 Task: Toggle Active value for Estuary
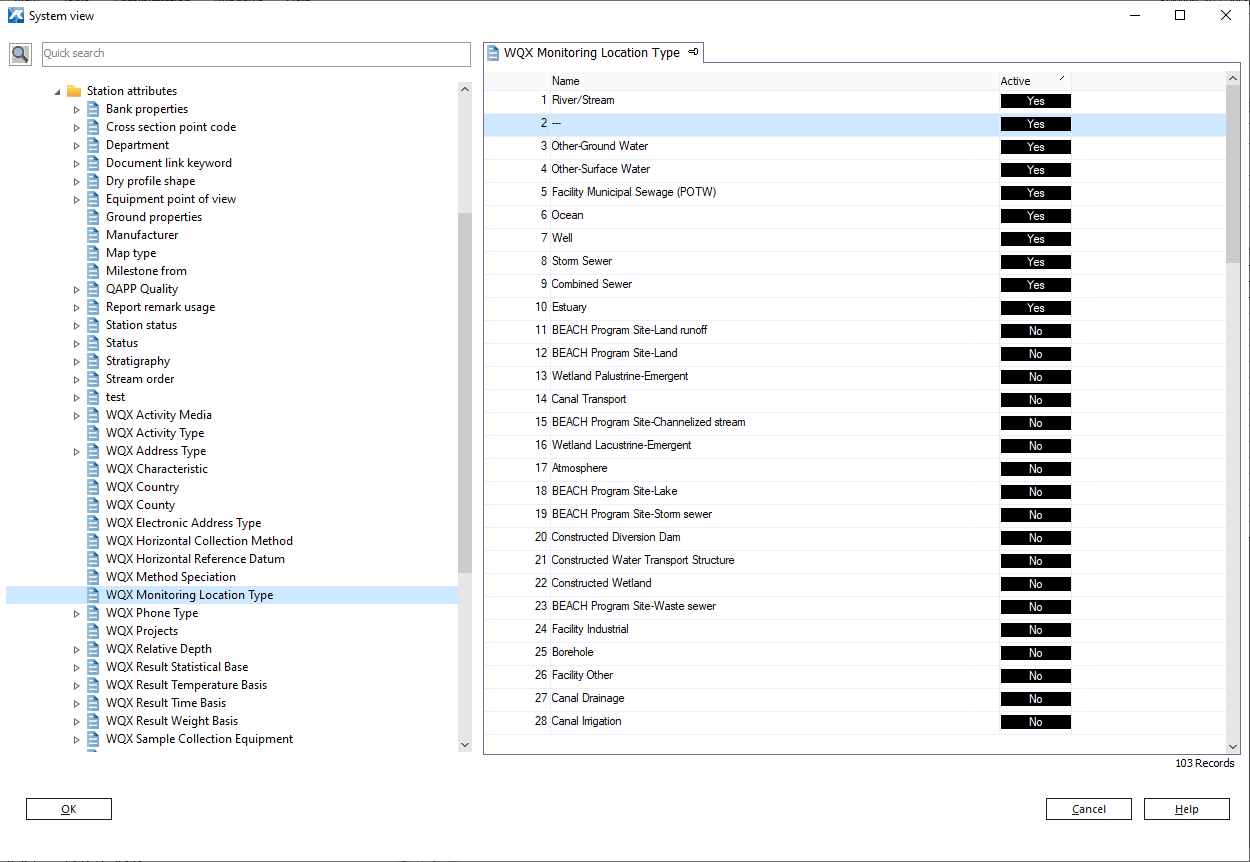coord(1035,308)
